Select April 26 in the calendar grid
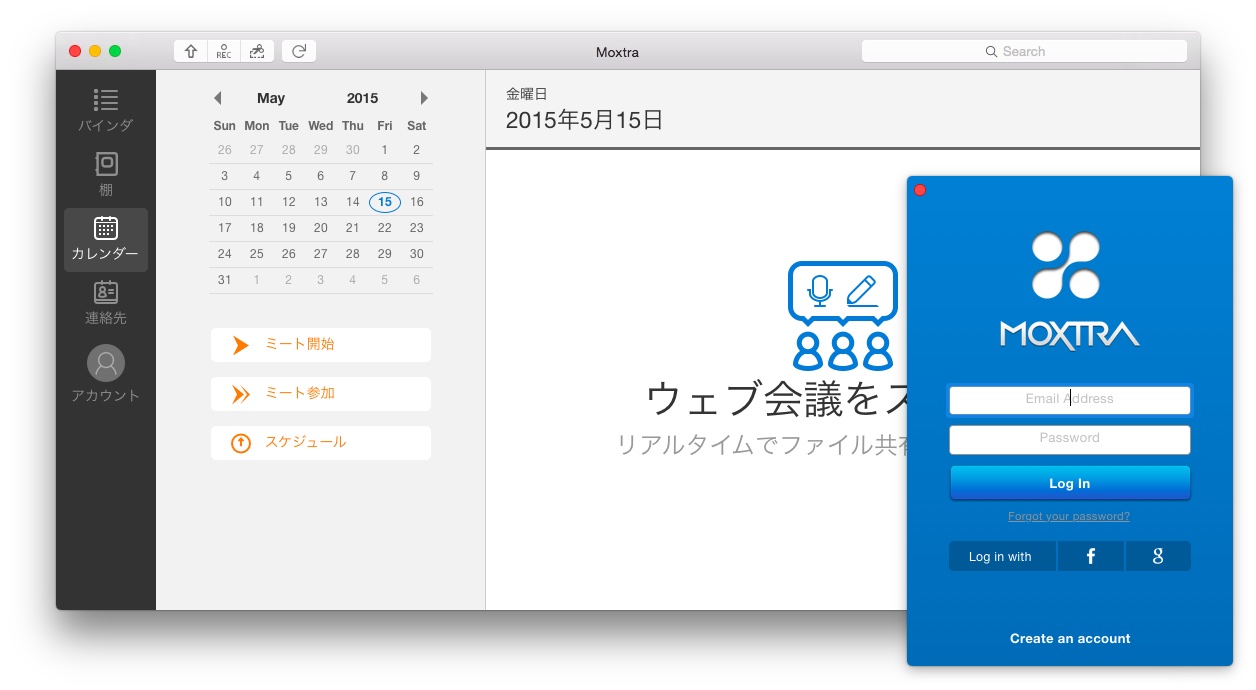 225,150
